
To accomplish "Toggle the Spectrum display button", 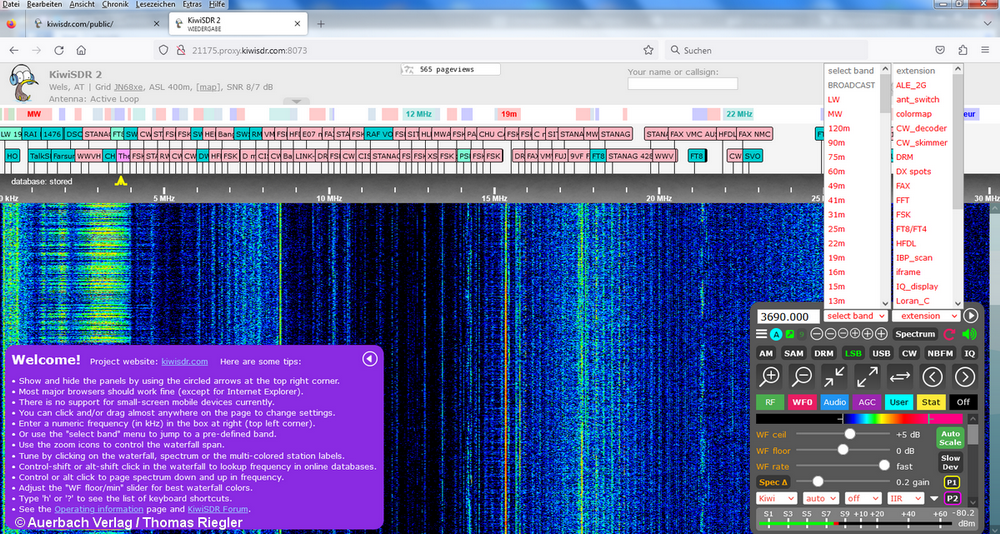I will [915, 334].
